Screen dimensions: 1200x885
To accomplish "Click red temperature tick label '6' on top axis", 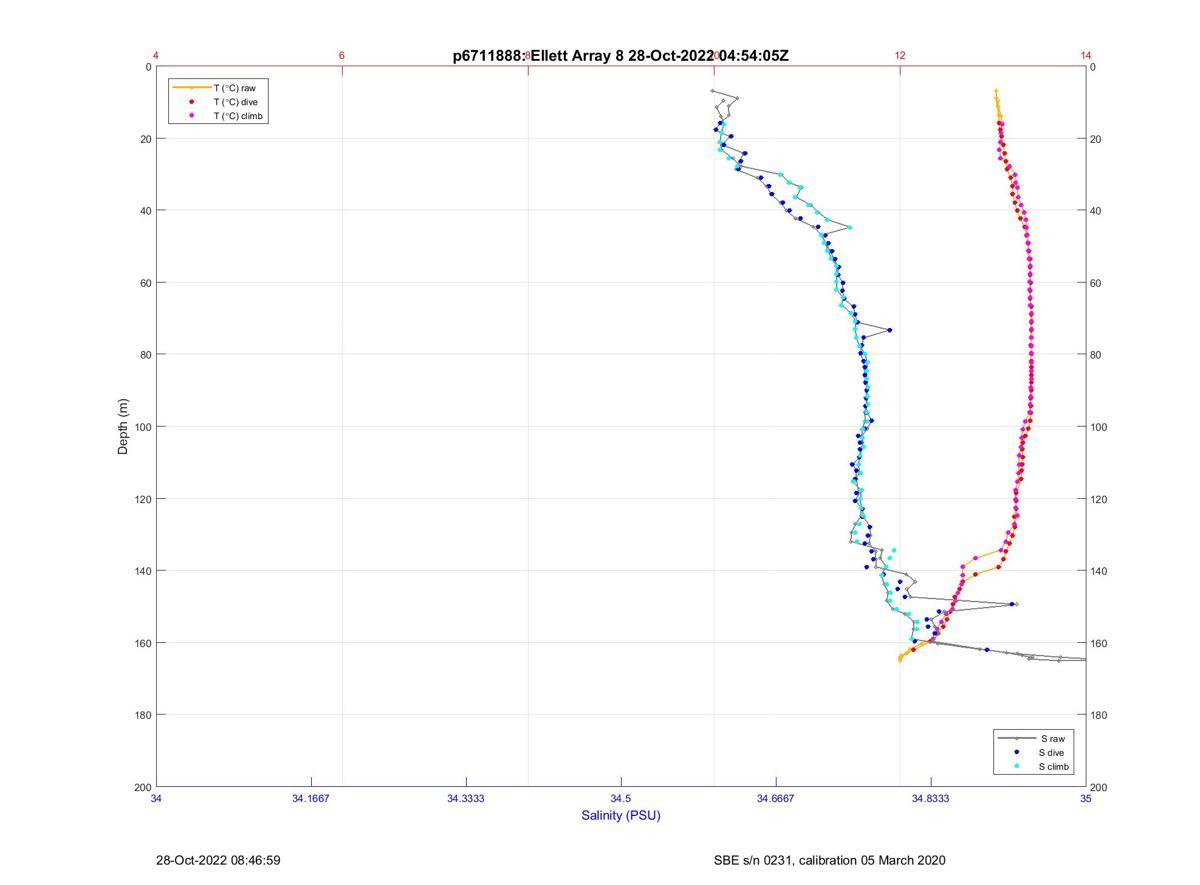I will [x=342, y=56].
